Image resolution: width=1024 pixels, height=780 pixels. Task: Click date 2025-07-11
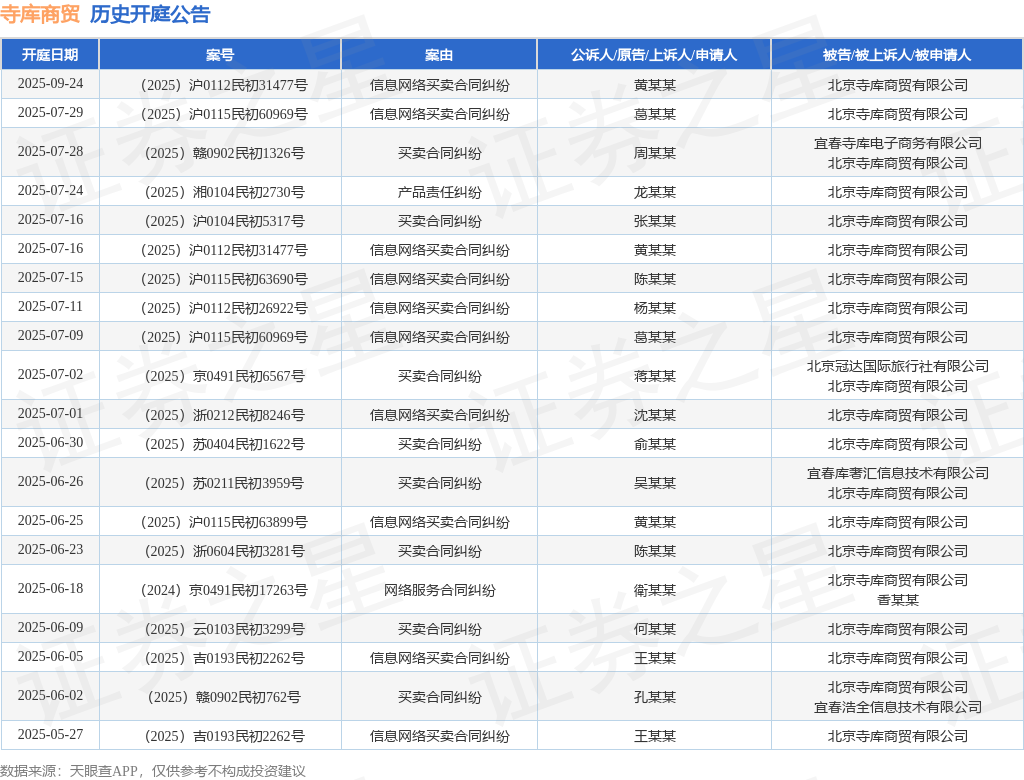click(50, 306)
